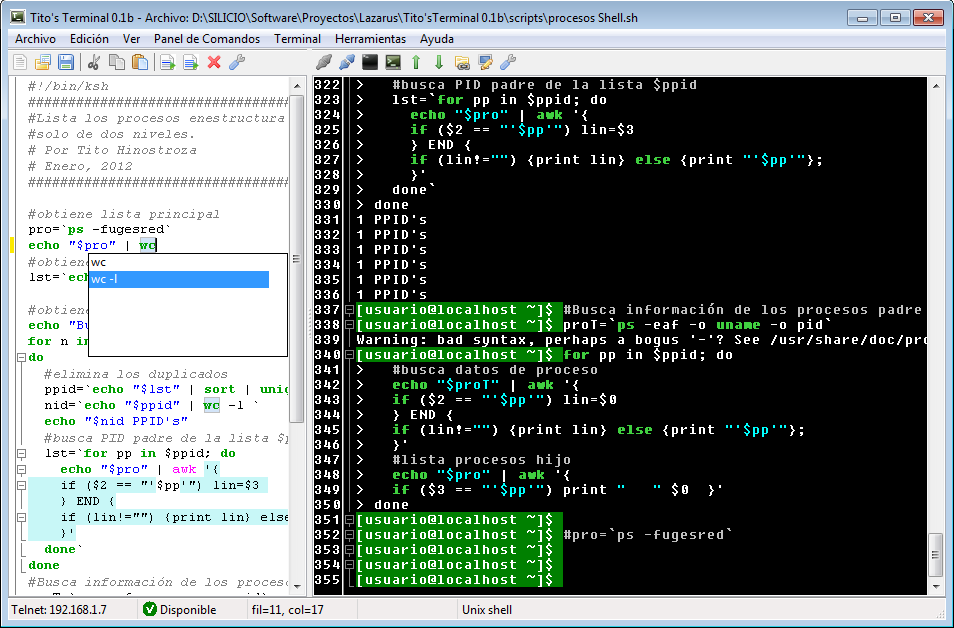The width and height of the screenshot is (954, 628).
Task: Click the terminal's vertical scrollbar thumb
Action: point(935,548)
